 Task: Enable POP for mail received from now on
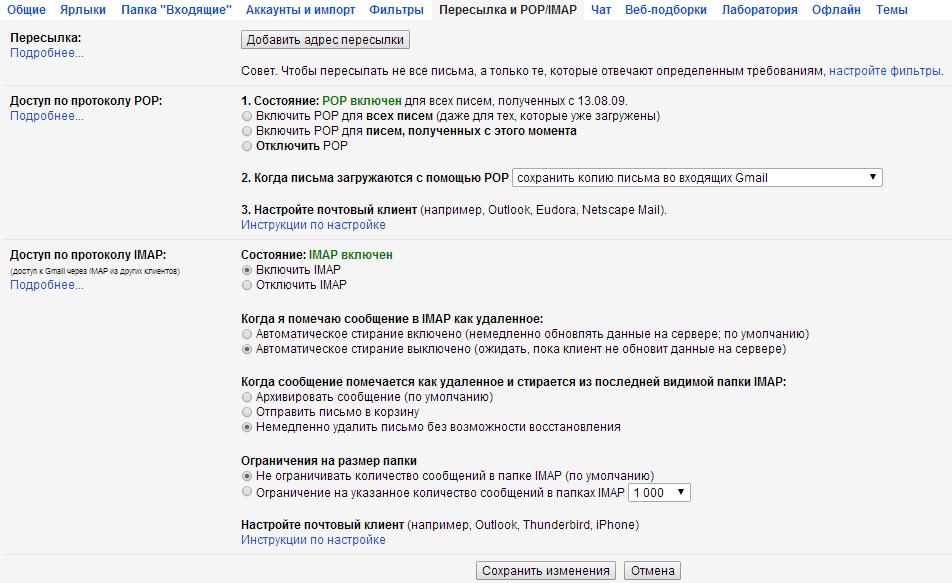pos(246,131)
